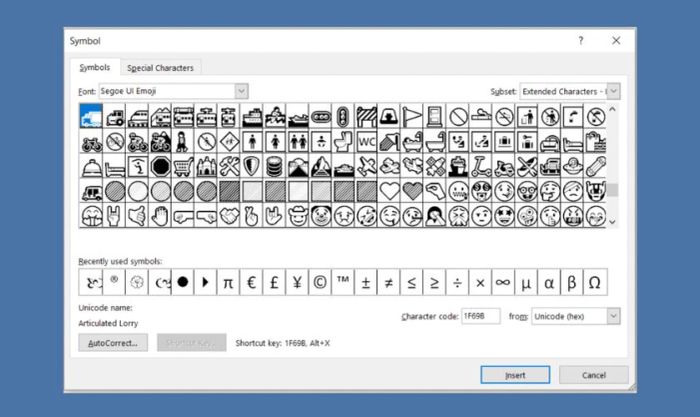Screen dimensions: 700x417
Task: Pick the tractor symbol in the grid
Action: 114,116
